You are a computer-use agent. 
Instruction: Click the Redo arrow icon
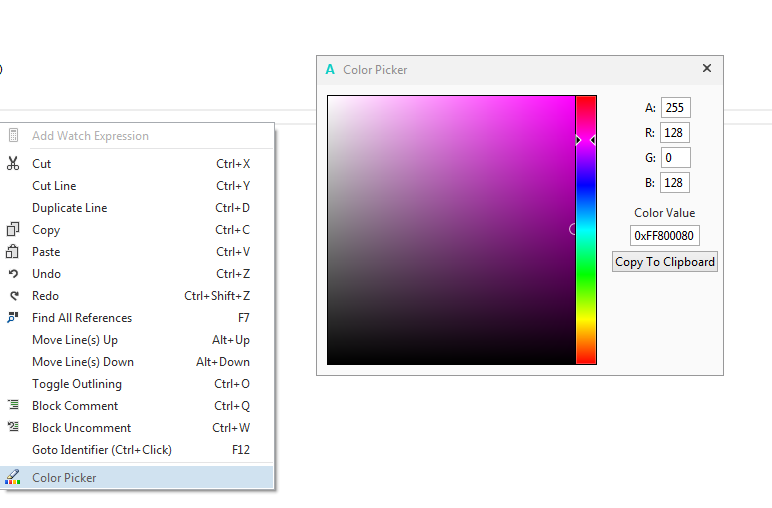click(x=14, y=296)
